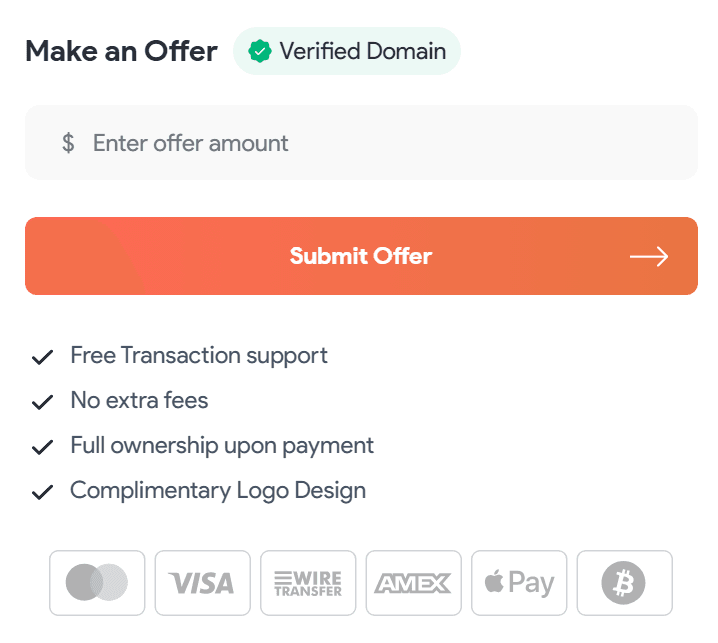Click checkmark beside Full ownership upon payment
The image size is (718, 643).
tap(42, 447)
